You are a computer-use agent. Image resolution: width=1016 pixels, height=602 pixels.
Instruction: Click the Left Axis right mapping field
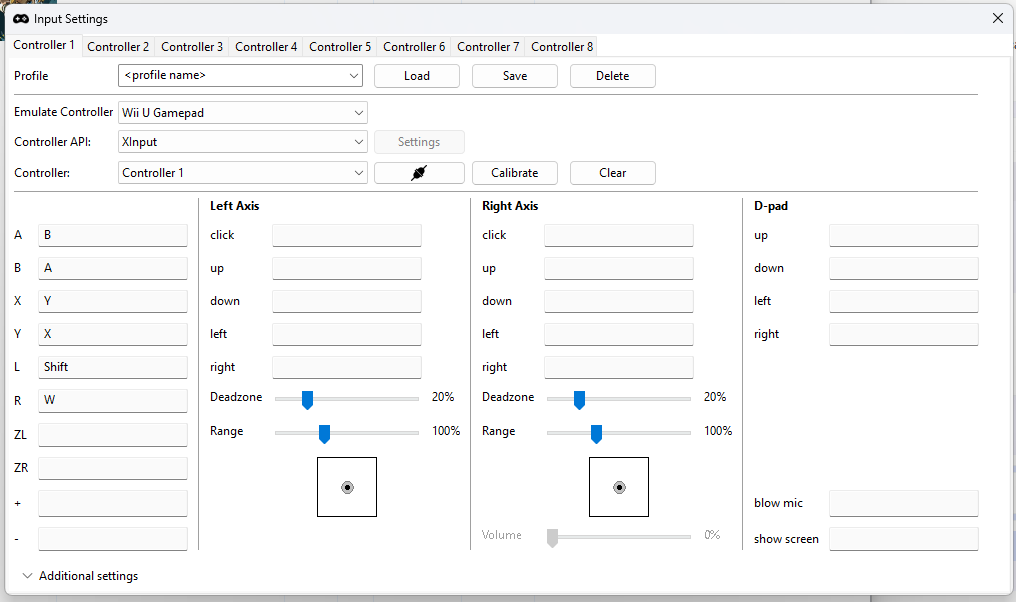pos(347,367)
